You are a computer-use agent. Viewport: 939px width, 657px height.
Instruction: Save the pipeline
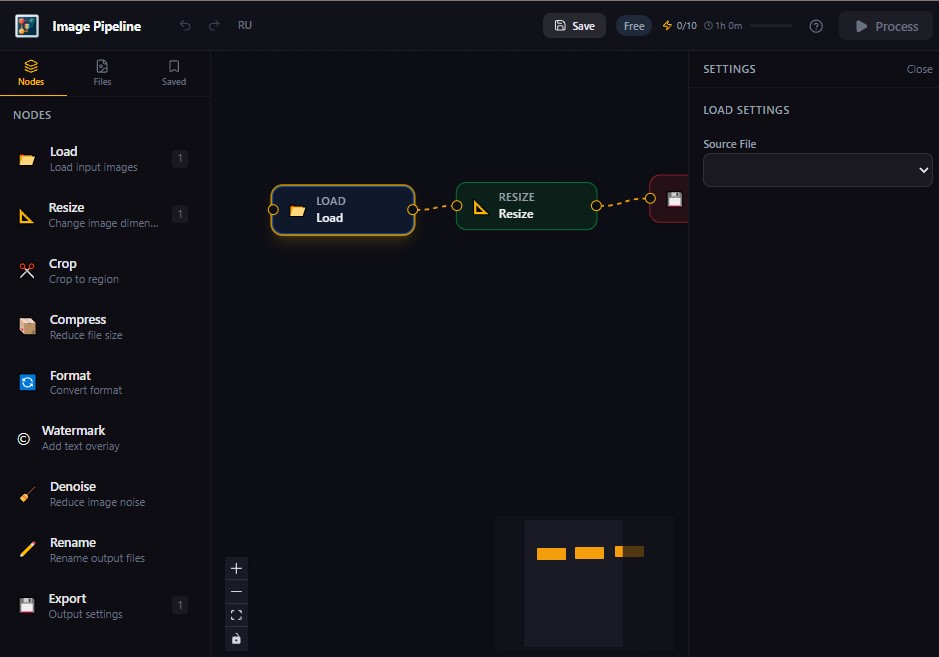point(574,26)
